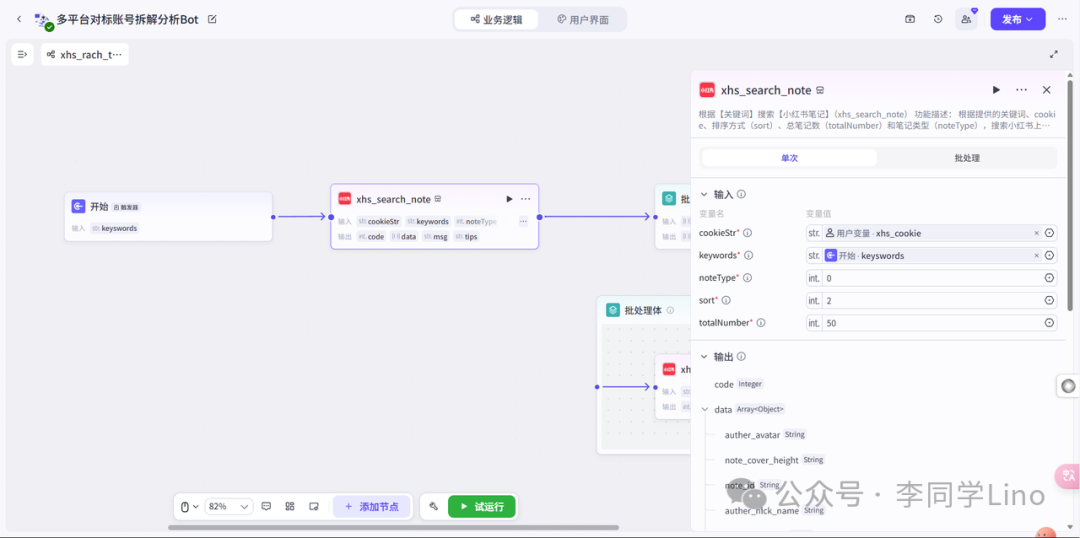Image resolution: width=1080 pixels, height=538 pixels.
Task: Click the noteType value field showing 0
Action: tap(931, 278)
